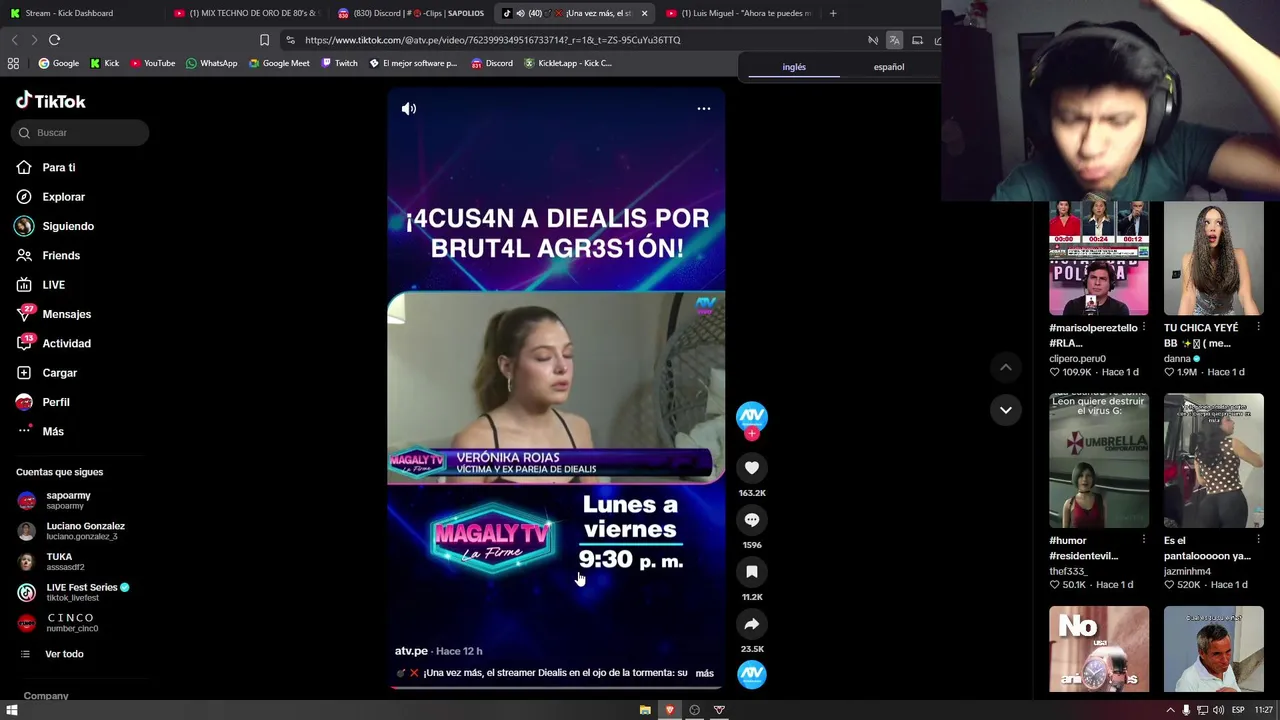This screenshot has height=720, width=1280.
Task: Open TU CHICA YEYÉ video thumbnail
Action: tap(1214, 258)
